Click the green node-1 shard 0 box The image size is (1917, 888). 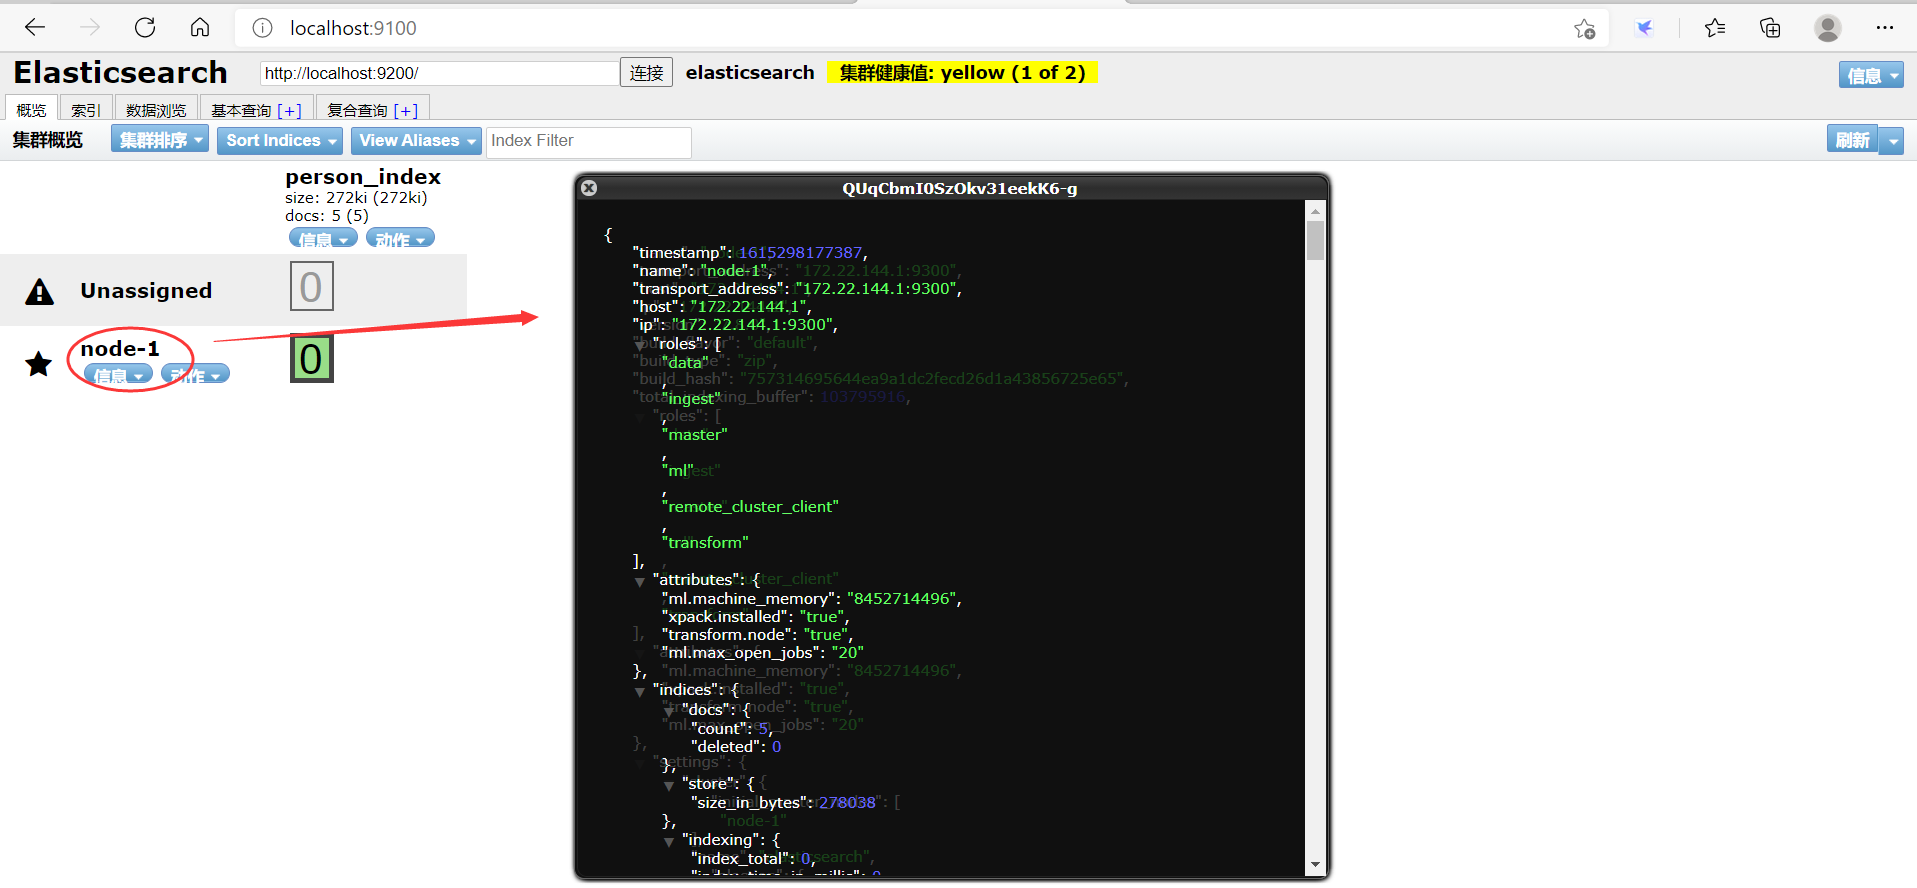click(311, 359)
